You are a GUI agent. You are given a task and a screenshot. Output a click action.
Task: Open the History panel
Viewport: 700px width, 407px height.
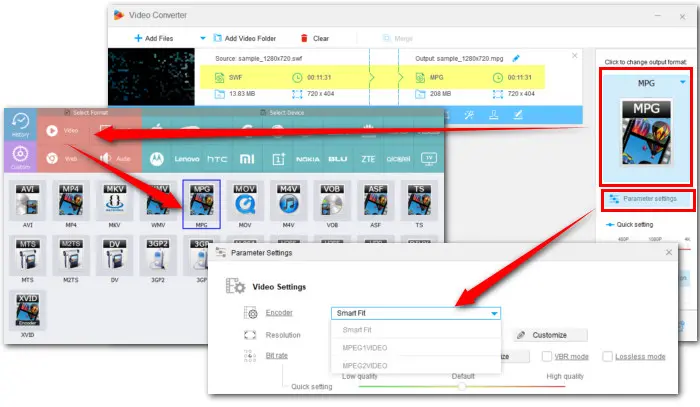click(20, 125)
